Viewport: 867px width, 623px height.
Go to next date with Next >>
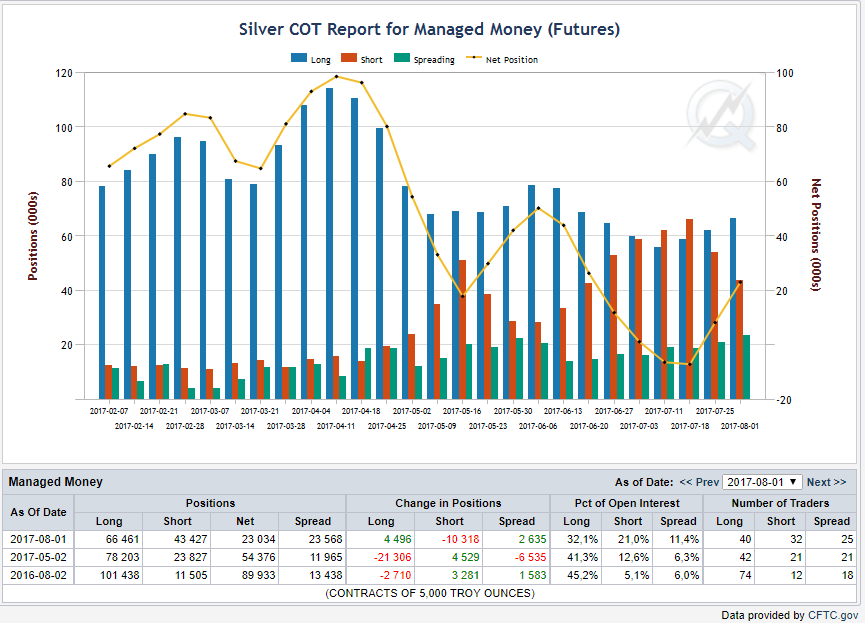pyautogui.click(x=826, y=482)
